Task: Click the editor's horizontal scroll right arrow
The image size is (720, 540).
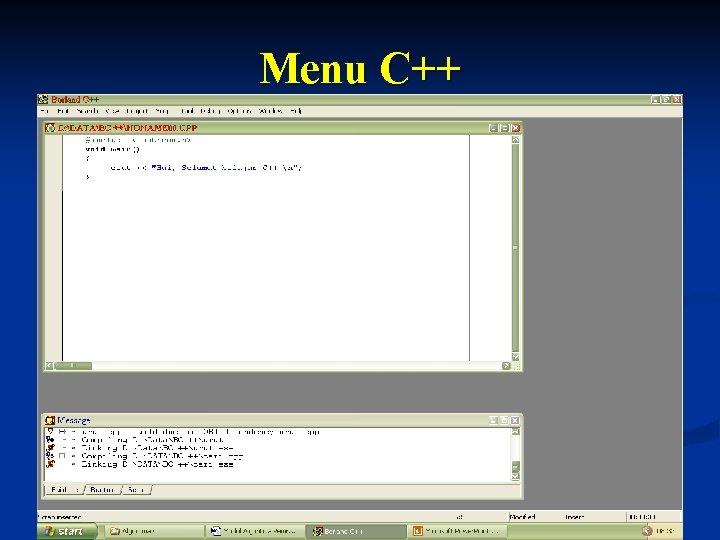Action: click(506, 366)
